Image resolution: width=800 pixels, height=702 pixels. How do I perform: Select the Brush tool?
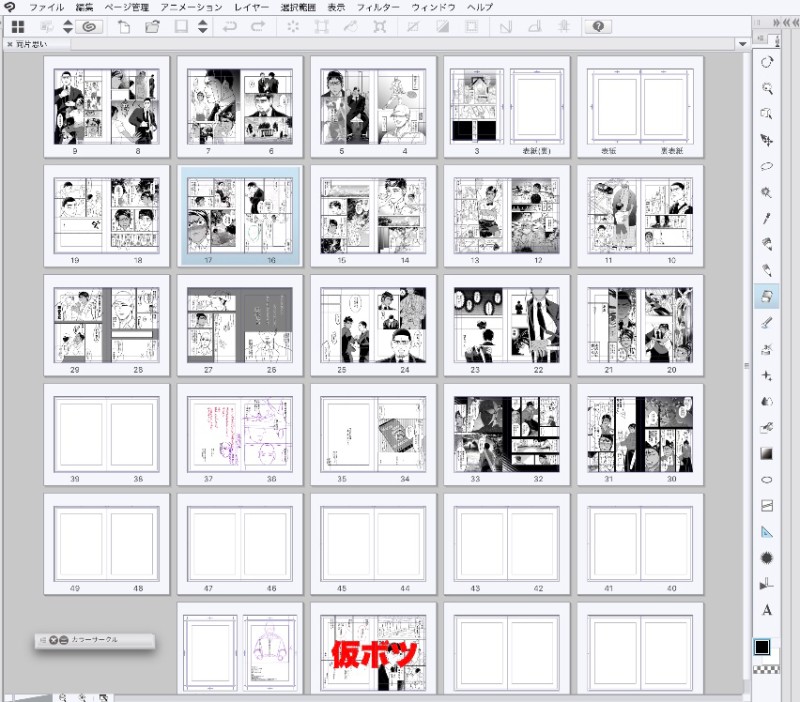766,323
